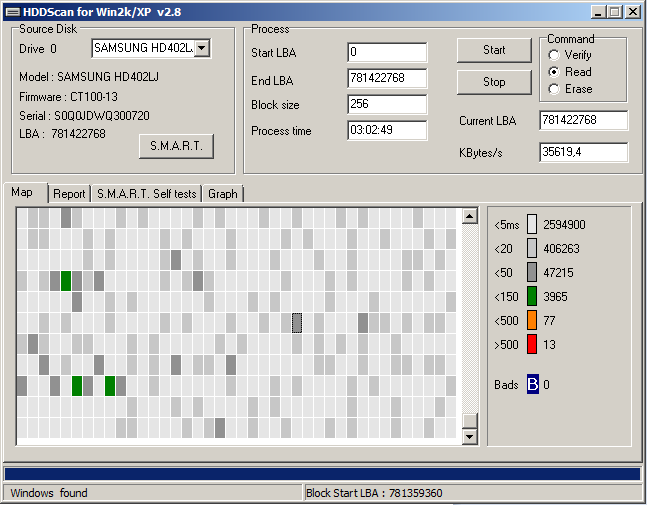
Task: Click the 'Firmware : CT100-13' text
Action: click(68, 97)
